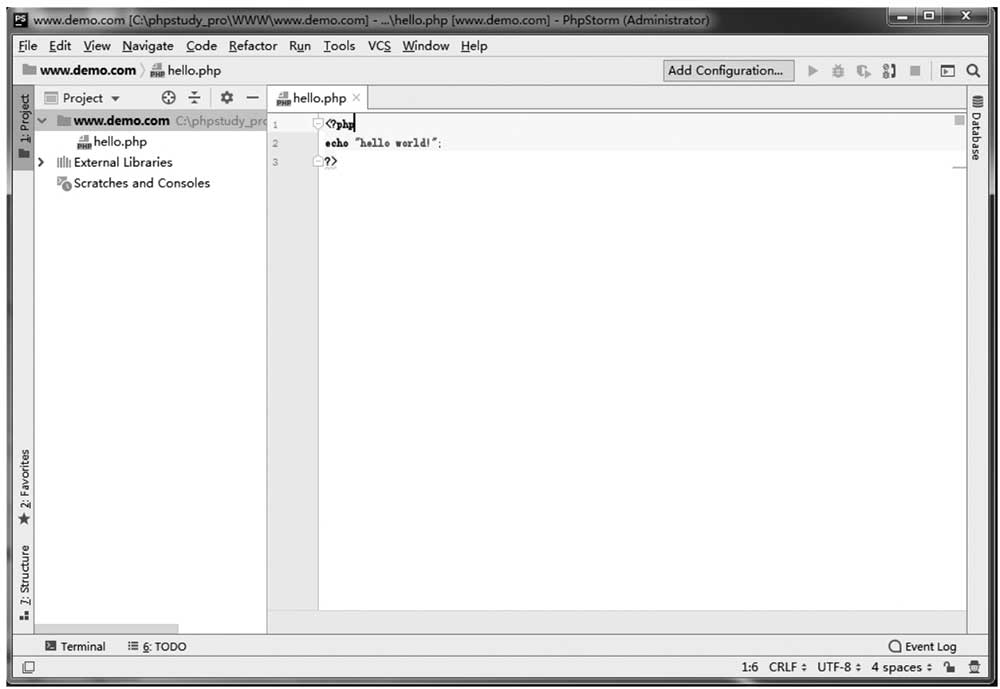Click the Collapse All icon in Project panel

[x=194, y=98]
